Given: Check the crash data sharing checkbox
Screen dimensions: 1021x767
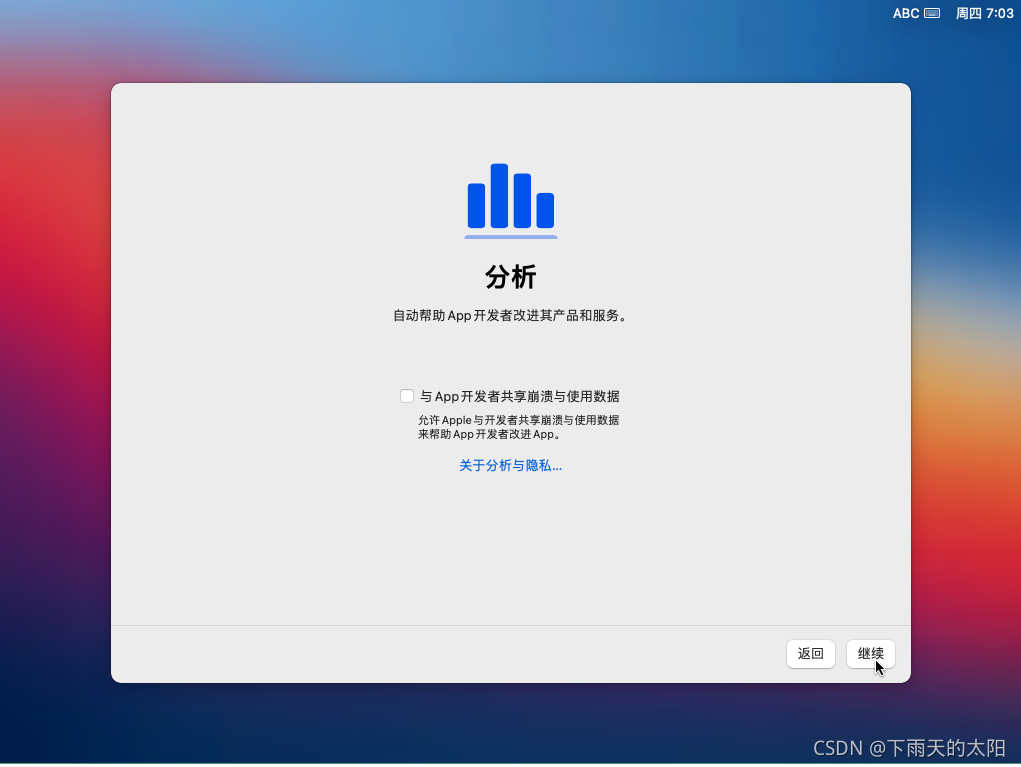Looking at the screenshot, I should pos(407,396).
